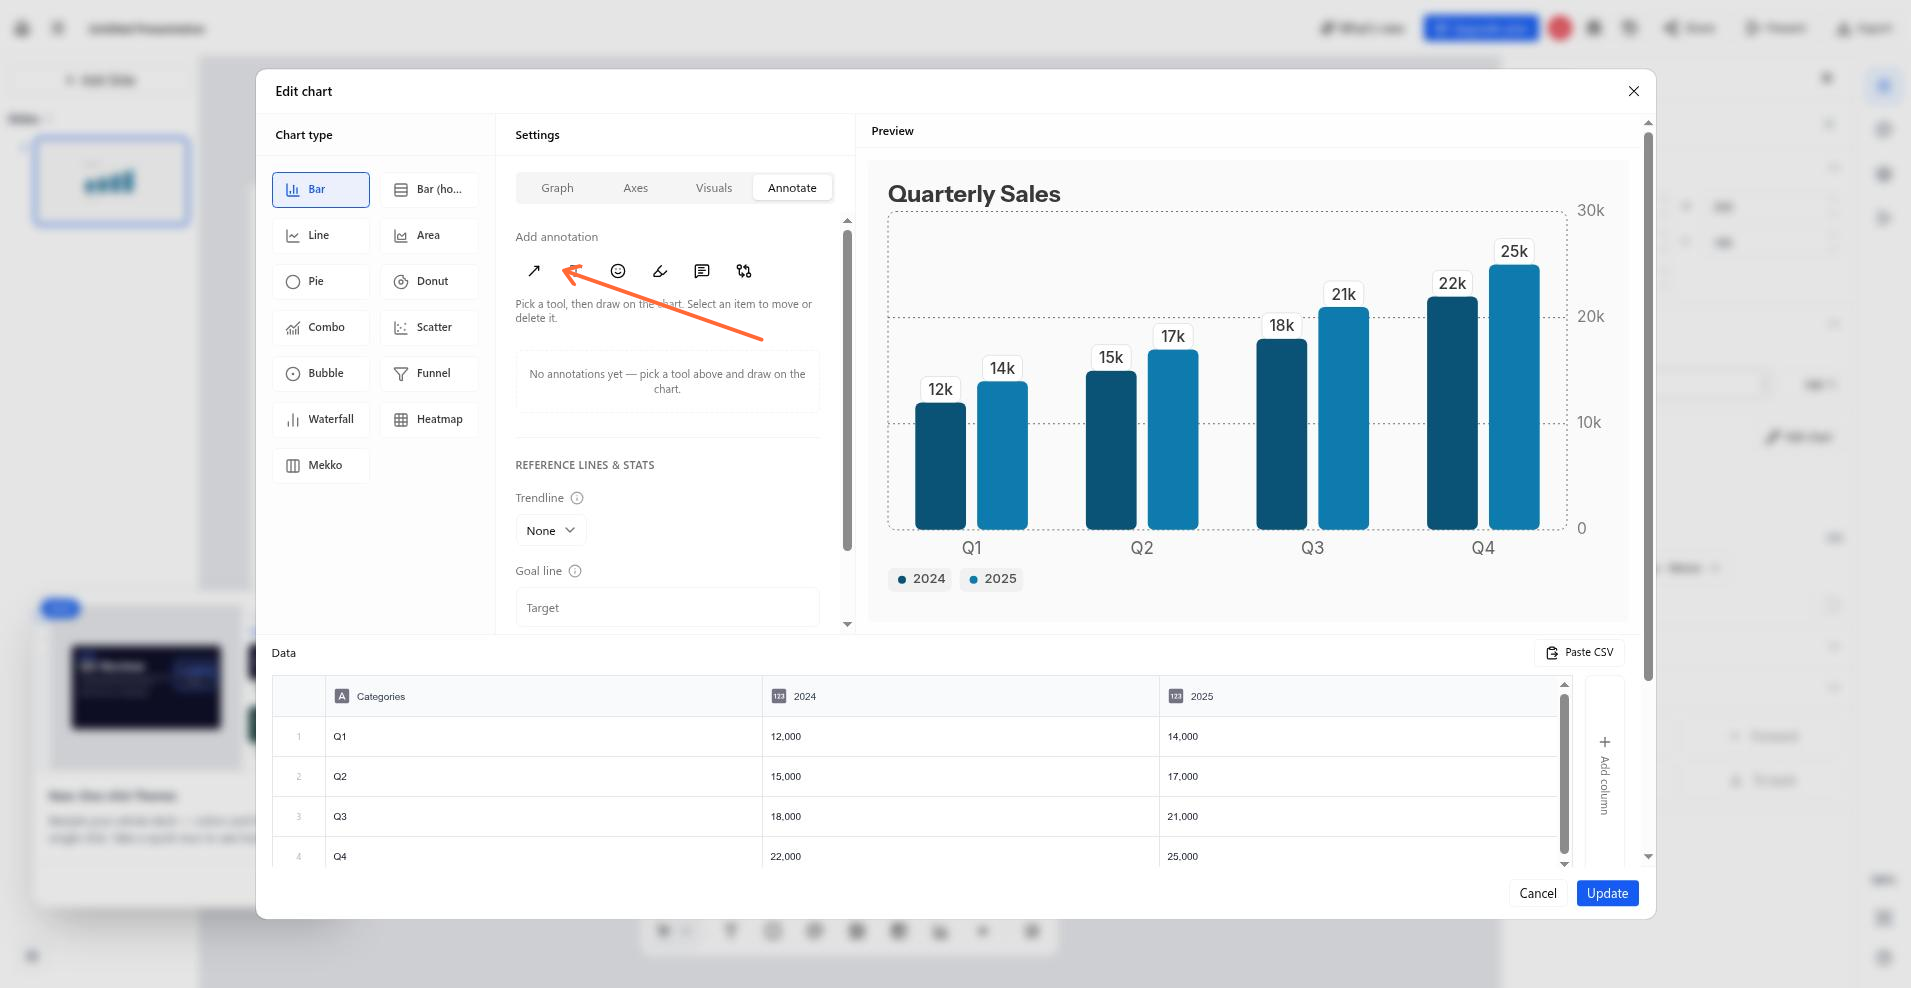This screenshot has height=988, width=1911.
Task: Click the Goal line Target input field
Action: (x=667, y=608)
